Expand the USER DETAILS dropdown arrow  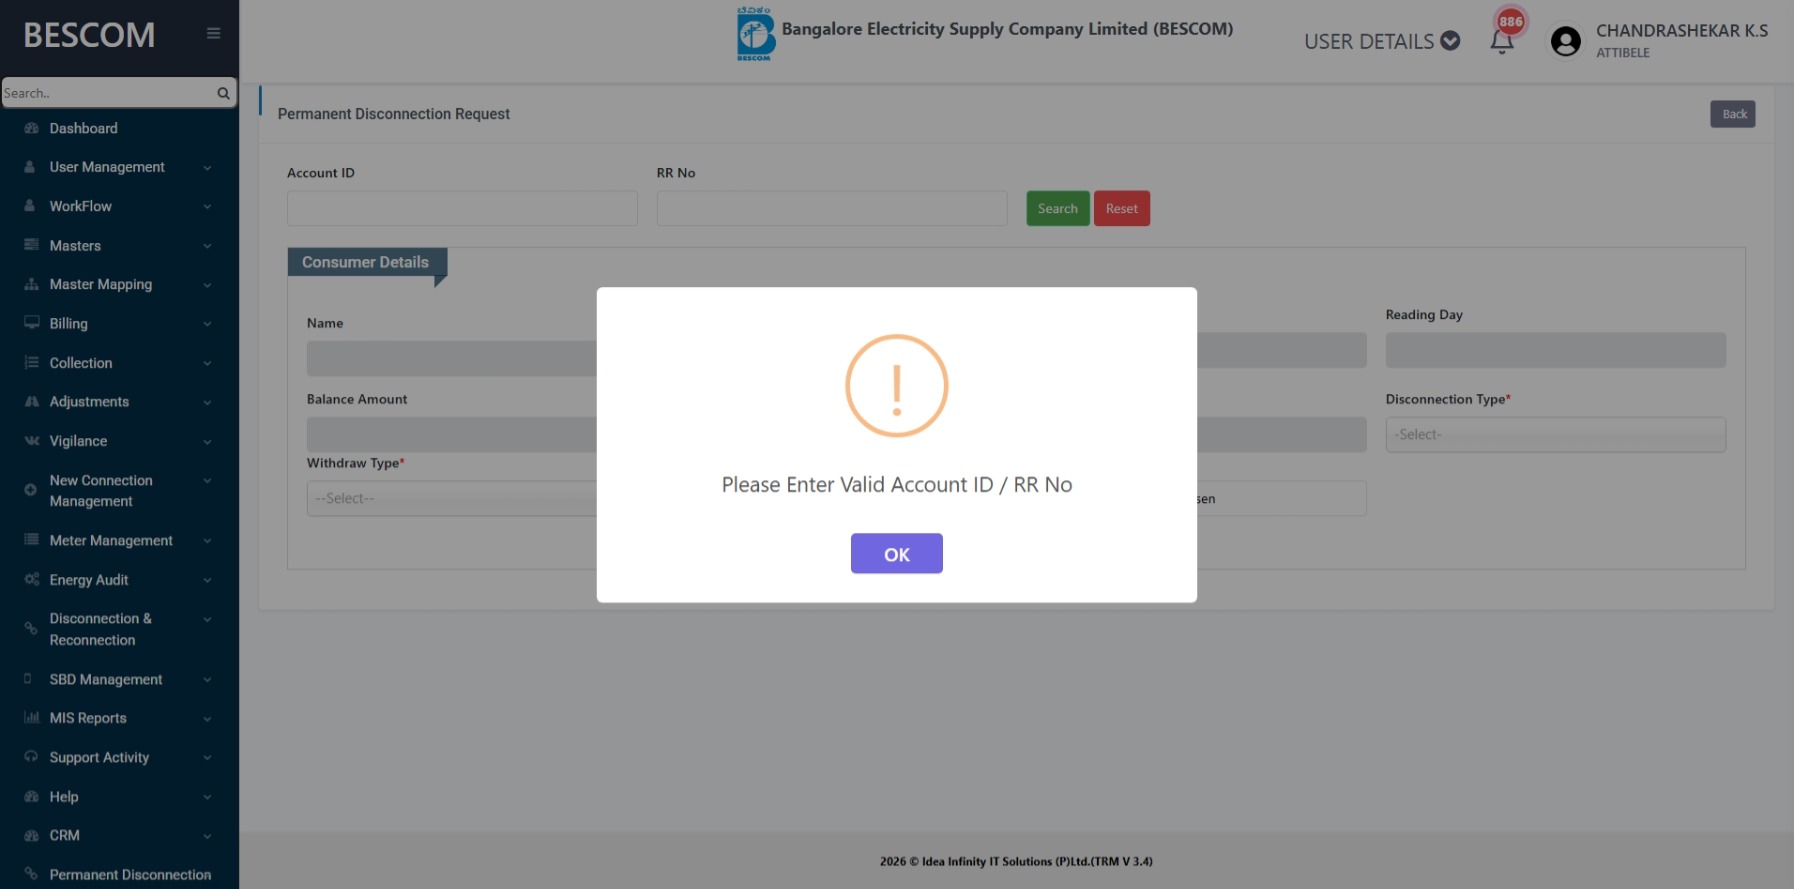[1450, 41]
